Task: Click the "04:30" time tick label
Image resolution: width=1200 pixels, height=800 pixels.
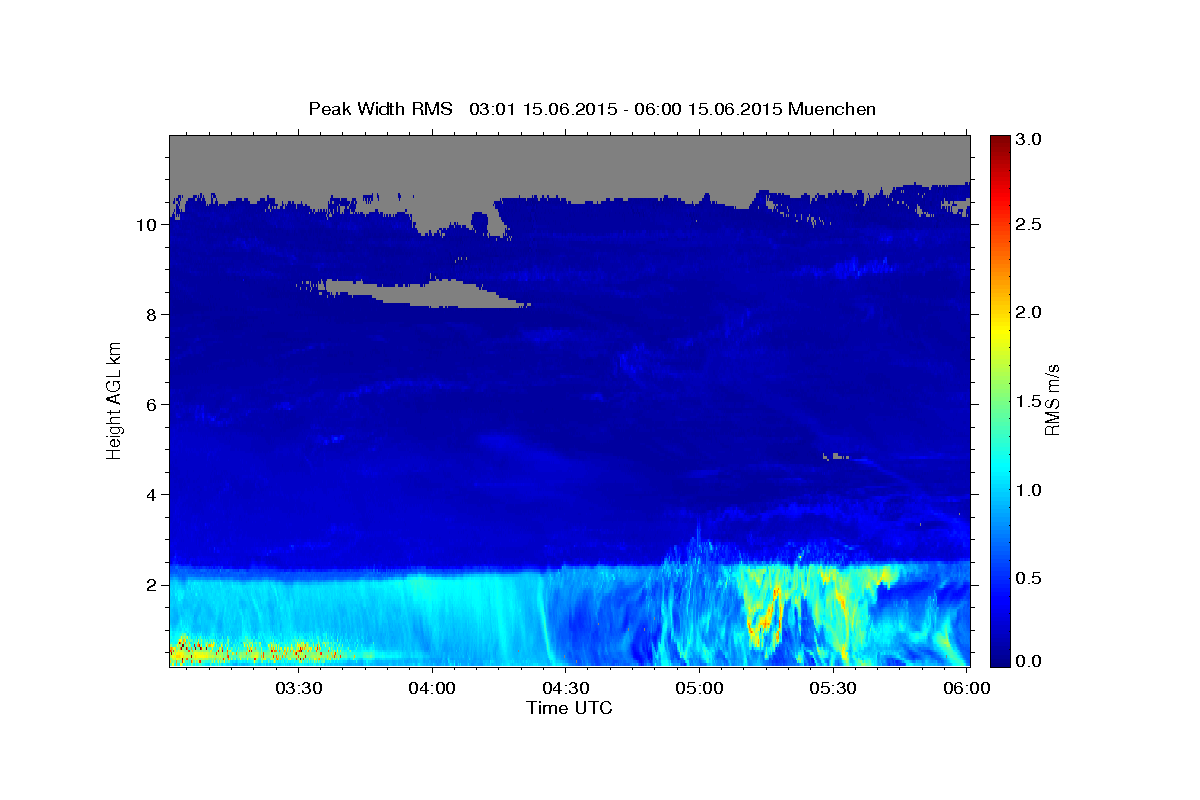Action: 566,688
